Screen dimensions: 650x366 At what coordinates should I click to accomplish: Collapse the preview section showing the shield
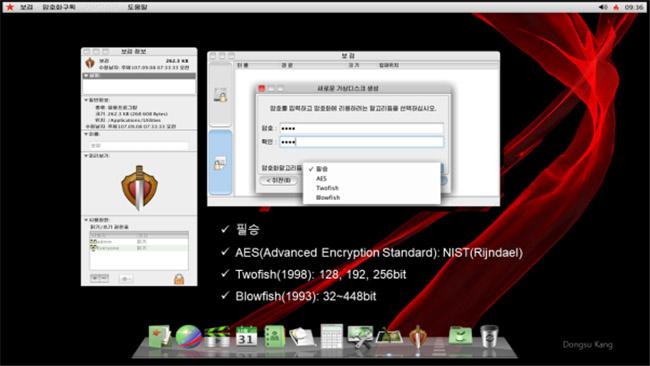[86, 156]
